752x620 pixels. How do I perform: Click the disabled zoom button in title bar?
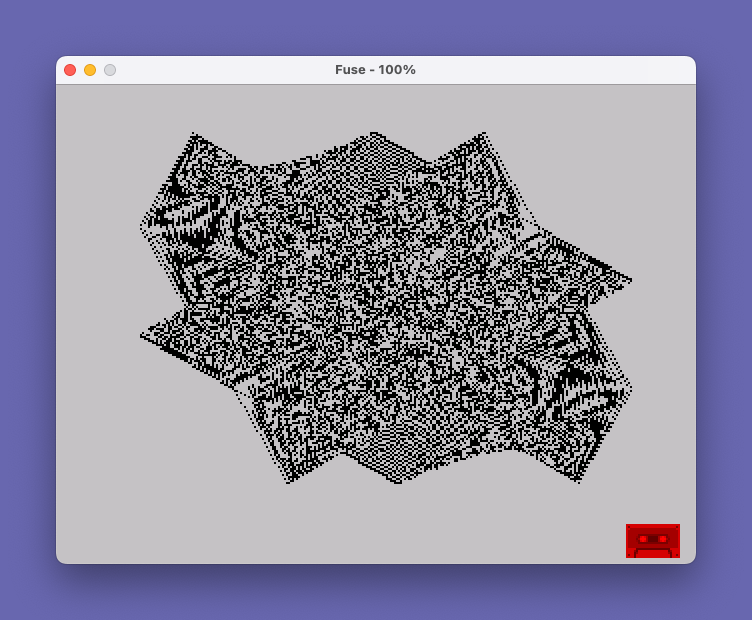click(110, 70)
